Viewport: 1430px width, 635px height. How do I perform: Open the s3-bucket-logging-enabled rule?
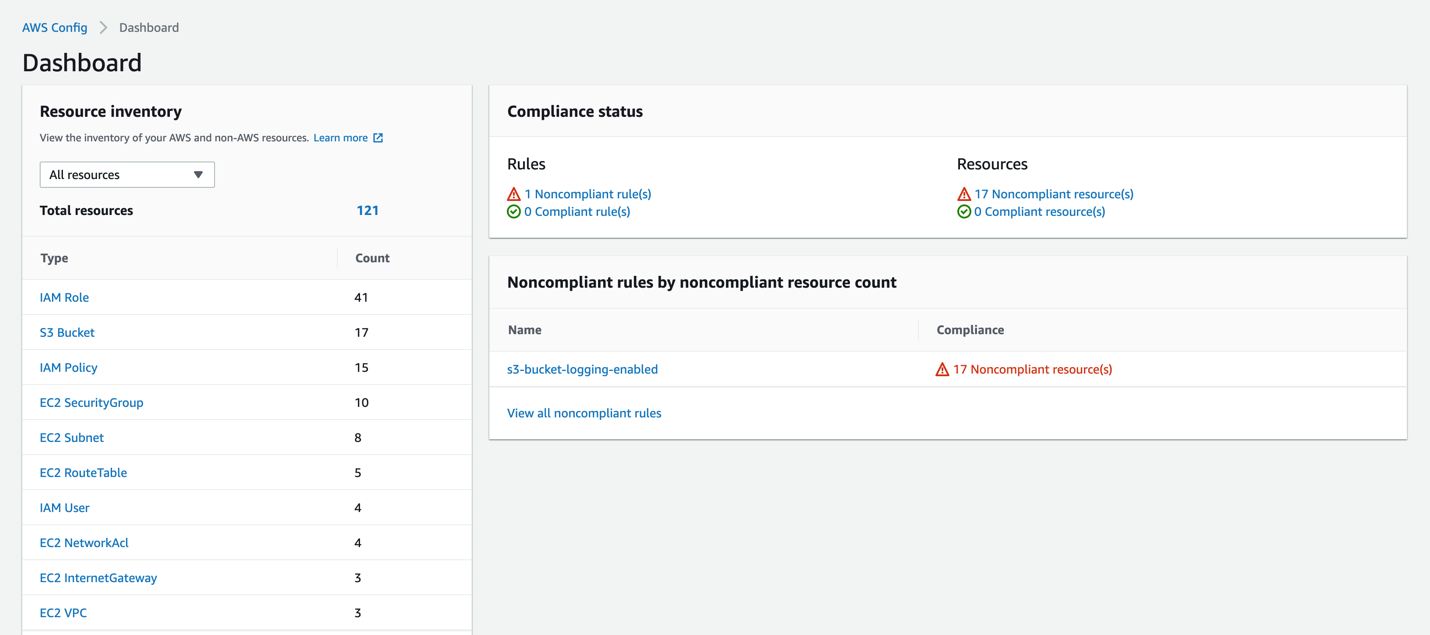click(582, 368)
